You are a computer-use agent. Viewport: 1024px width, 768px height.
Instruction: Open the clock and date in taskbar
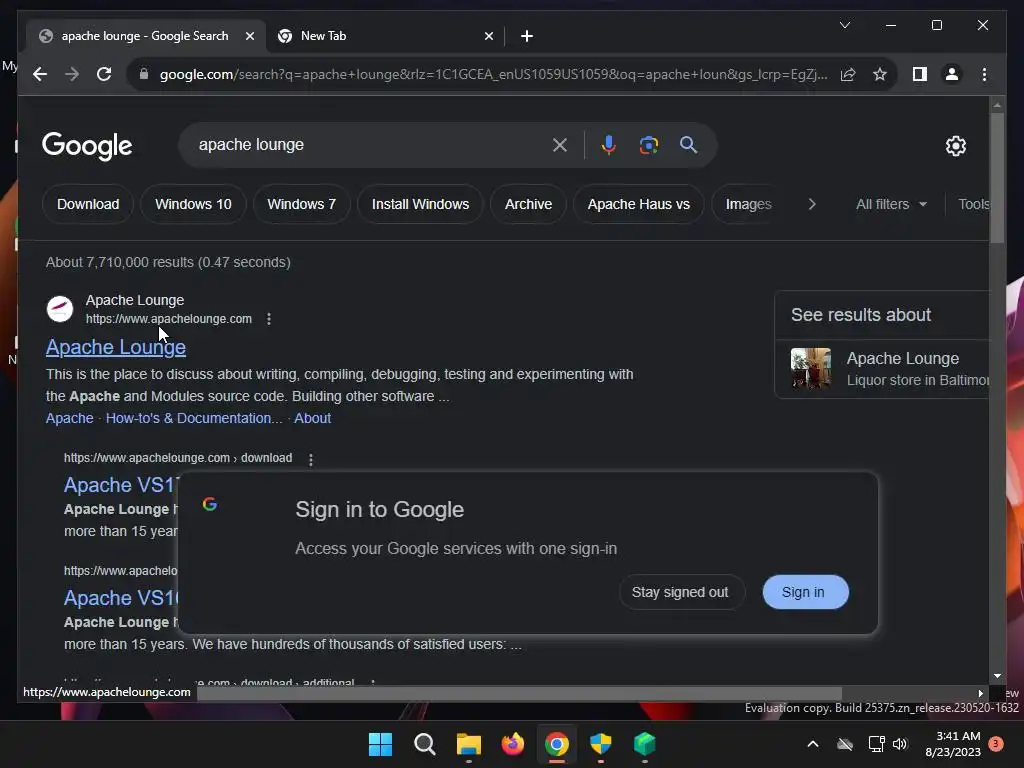click(x=953, y=744)
